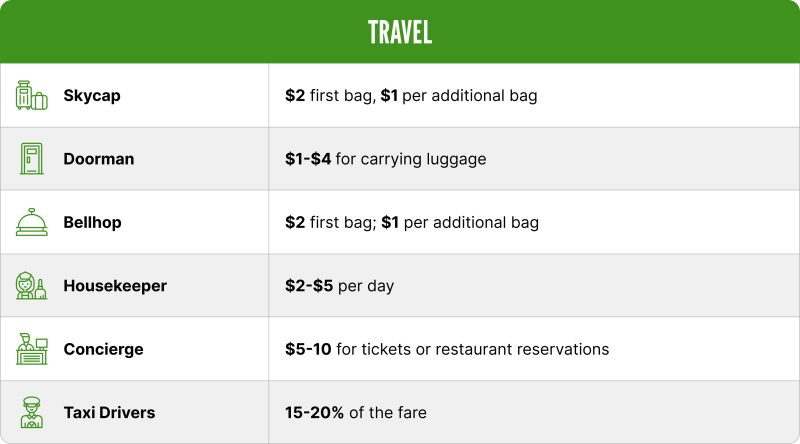The width and height of the screenshot is (800, 444).
Task: Click the Housekeeper icon
Action: click(32, 285)
